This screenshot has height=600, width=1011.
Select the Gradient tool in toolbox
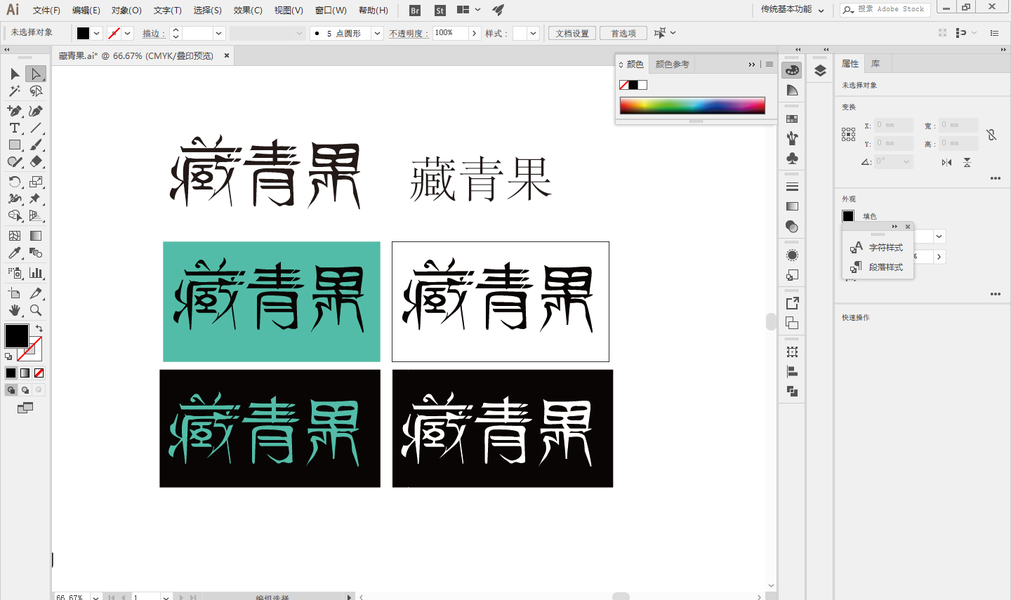click(35, 236)
